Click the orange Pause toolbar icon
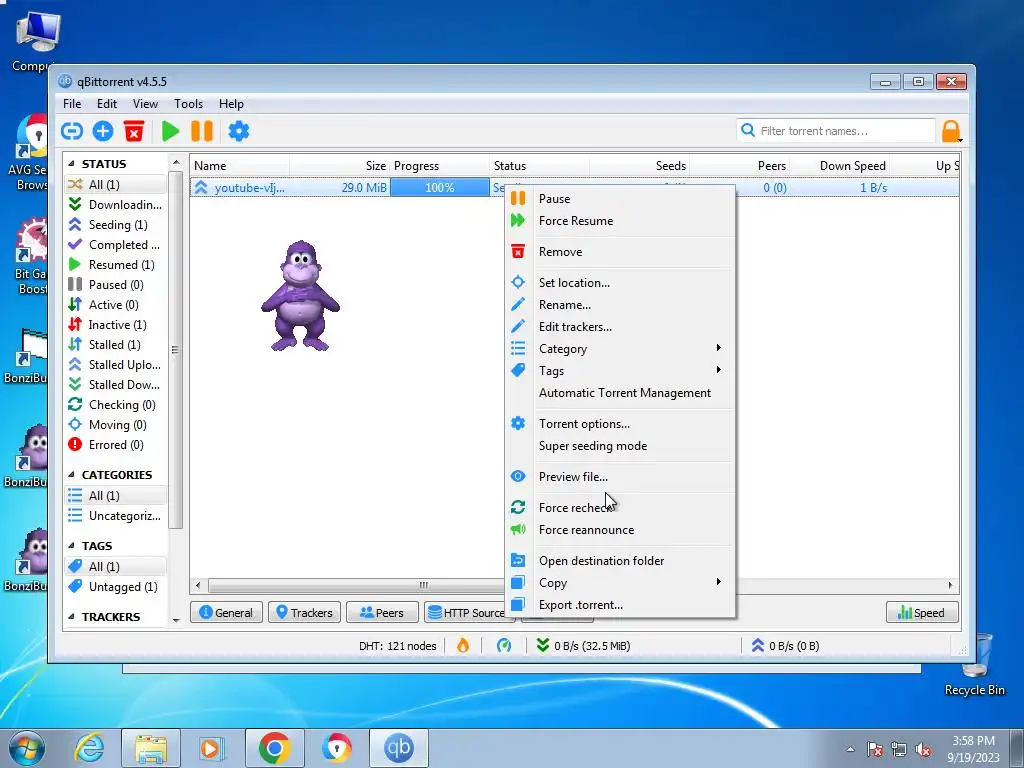Viewport: 1024px width, 768px height. tap(202, 131)
